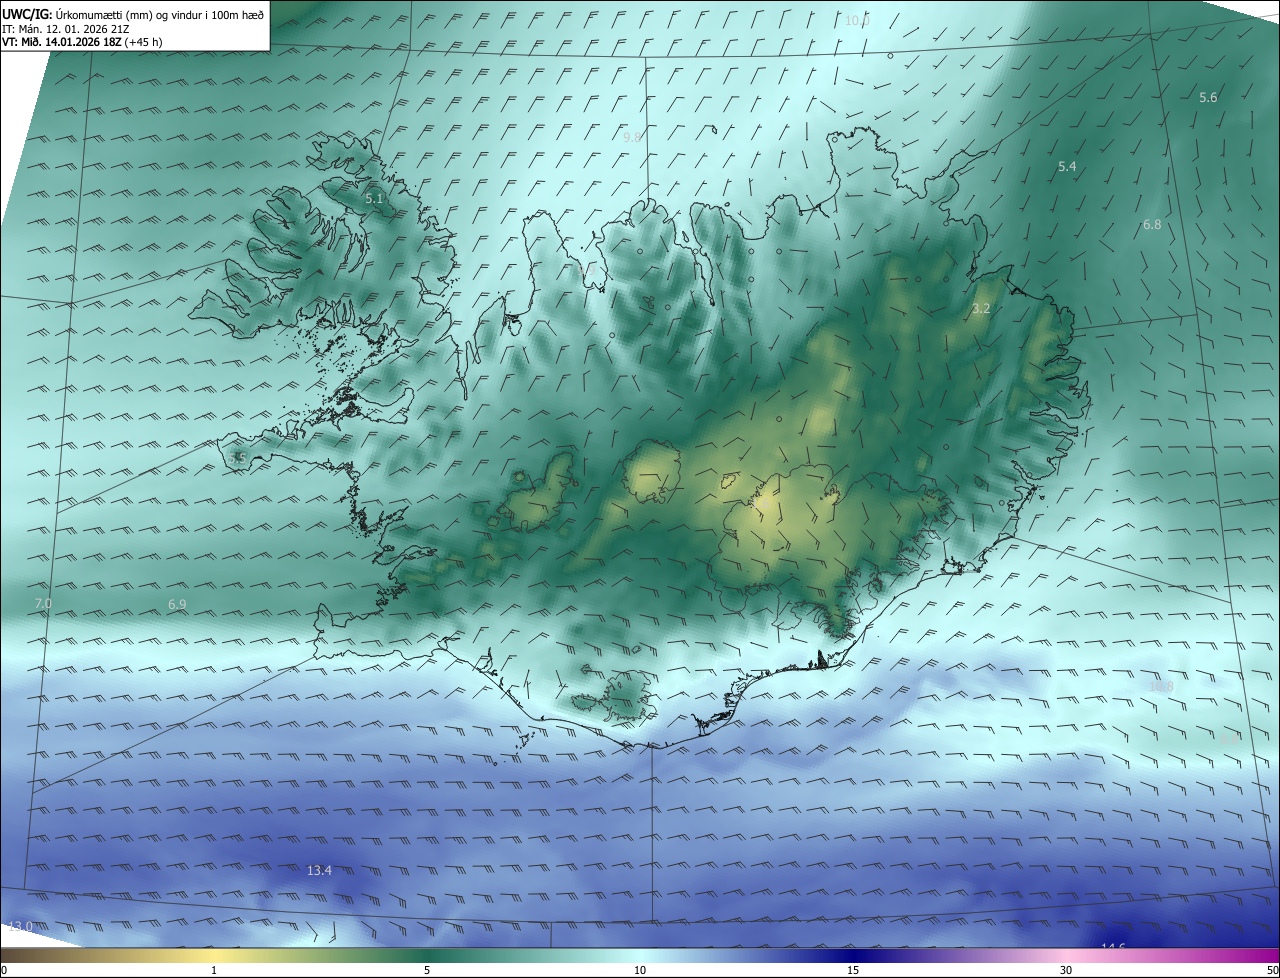Click the '6.9' value label on the map
The height and width of the screenshot is (978, 1280).
pos(177,605)
